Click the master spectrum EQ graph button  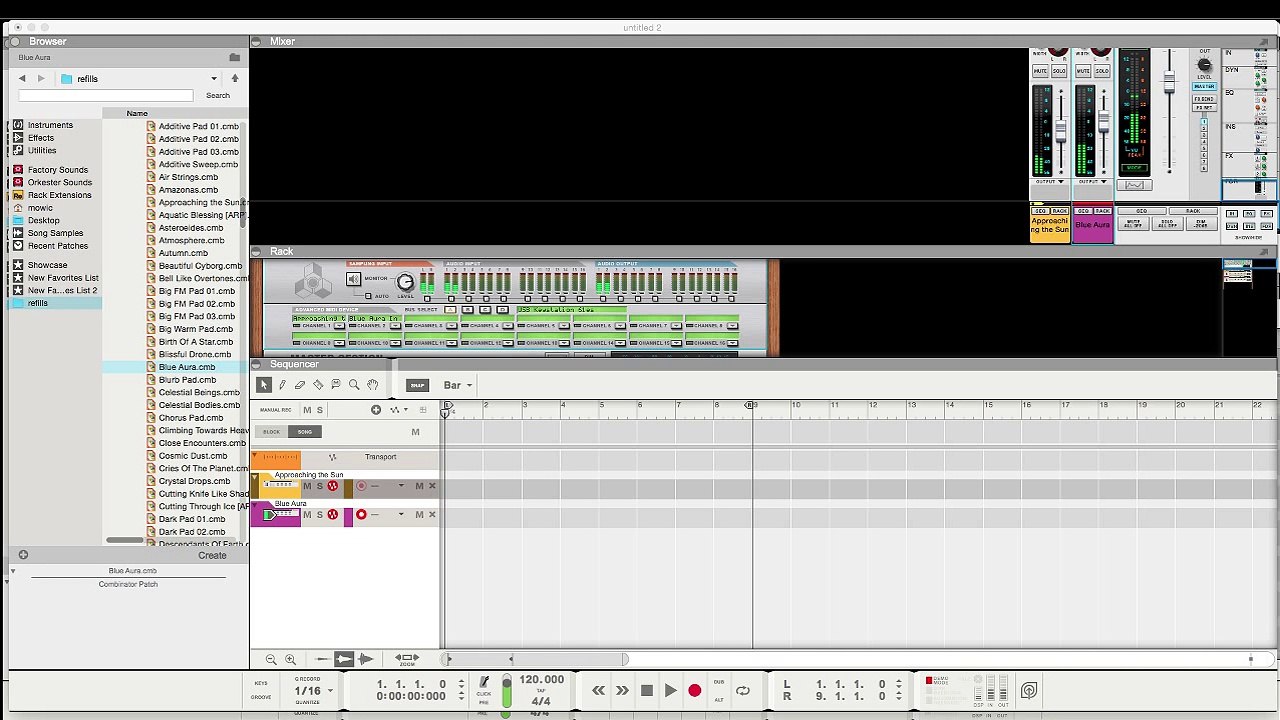point(1134,185)
